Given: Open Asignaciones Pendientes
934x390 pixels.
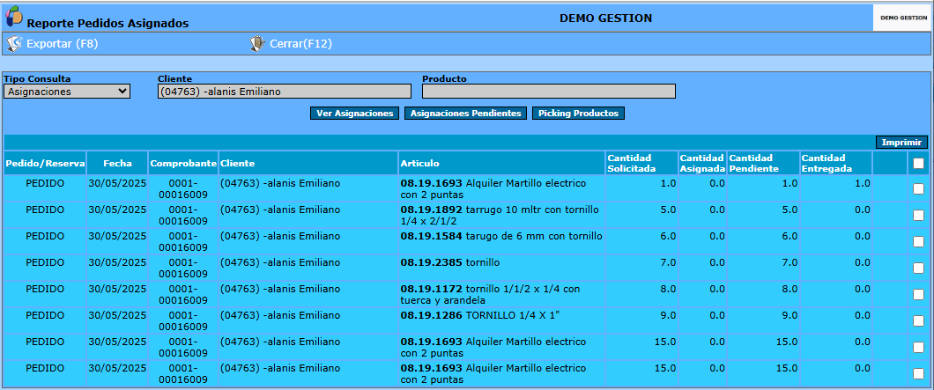Looking at the screenshot, I should (x=465, y=113).
